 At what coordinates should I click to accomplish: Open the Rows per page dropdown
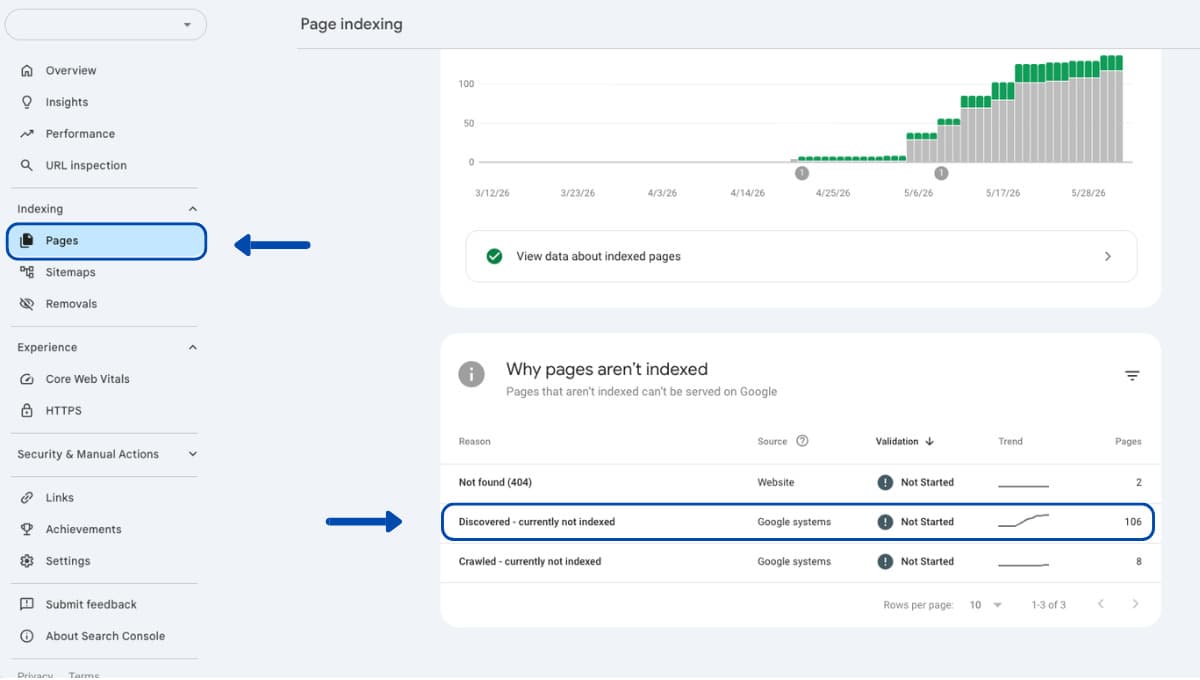pos(985,605)
